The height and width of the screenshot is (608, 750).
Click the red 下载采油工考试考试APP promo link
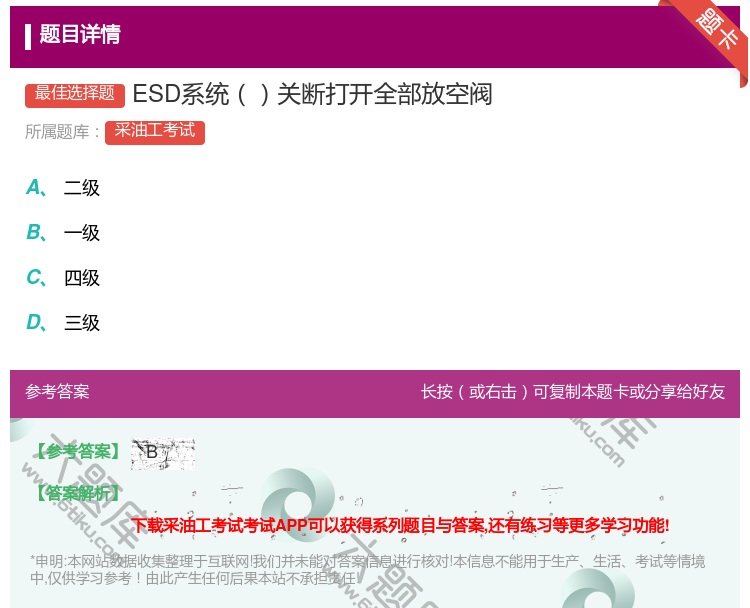400,525
